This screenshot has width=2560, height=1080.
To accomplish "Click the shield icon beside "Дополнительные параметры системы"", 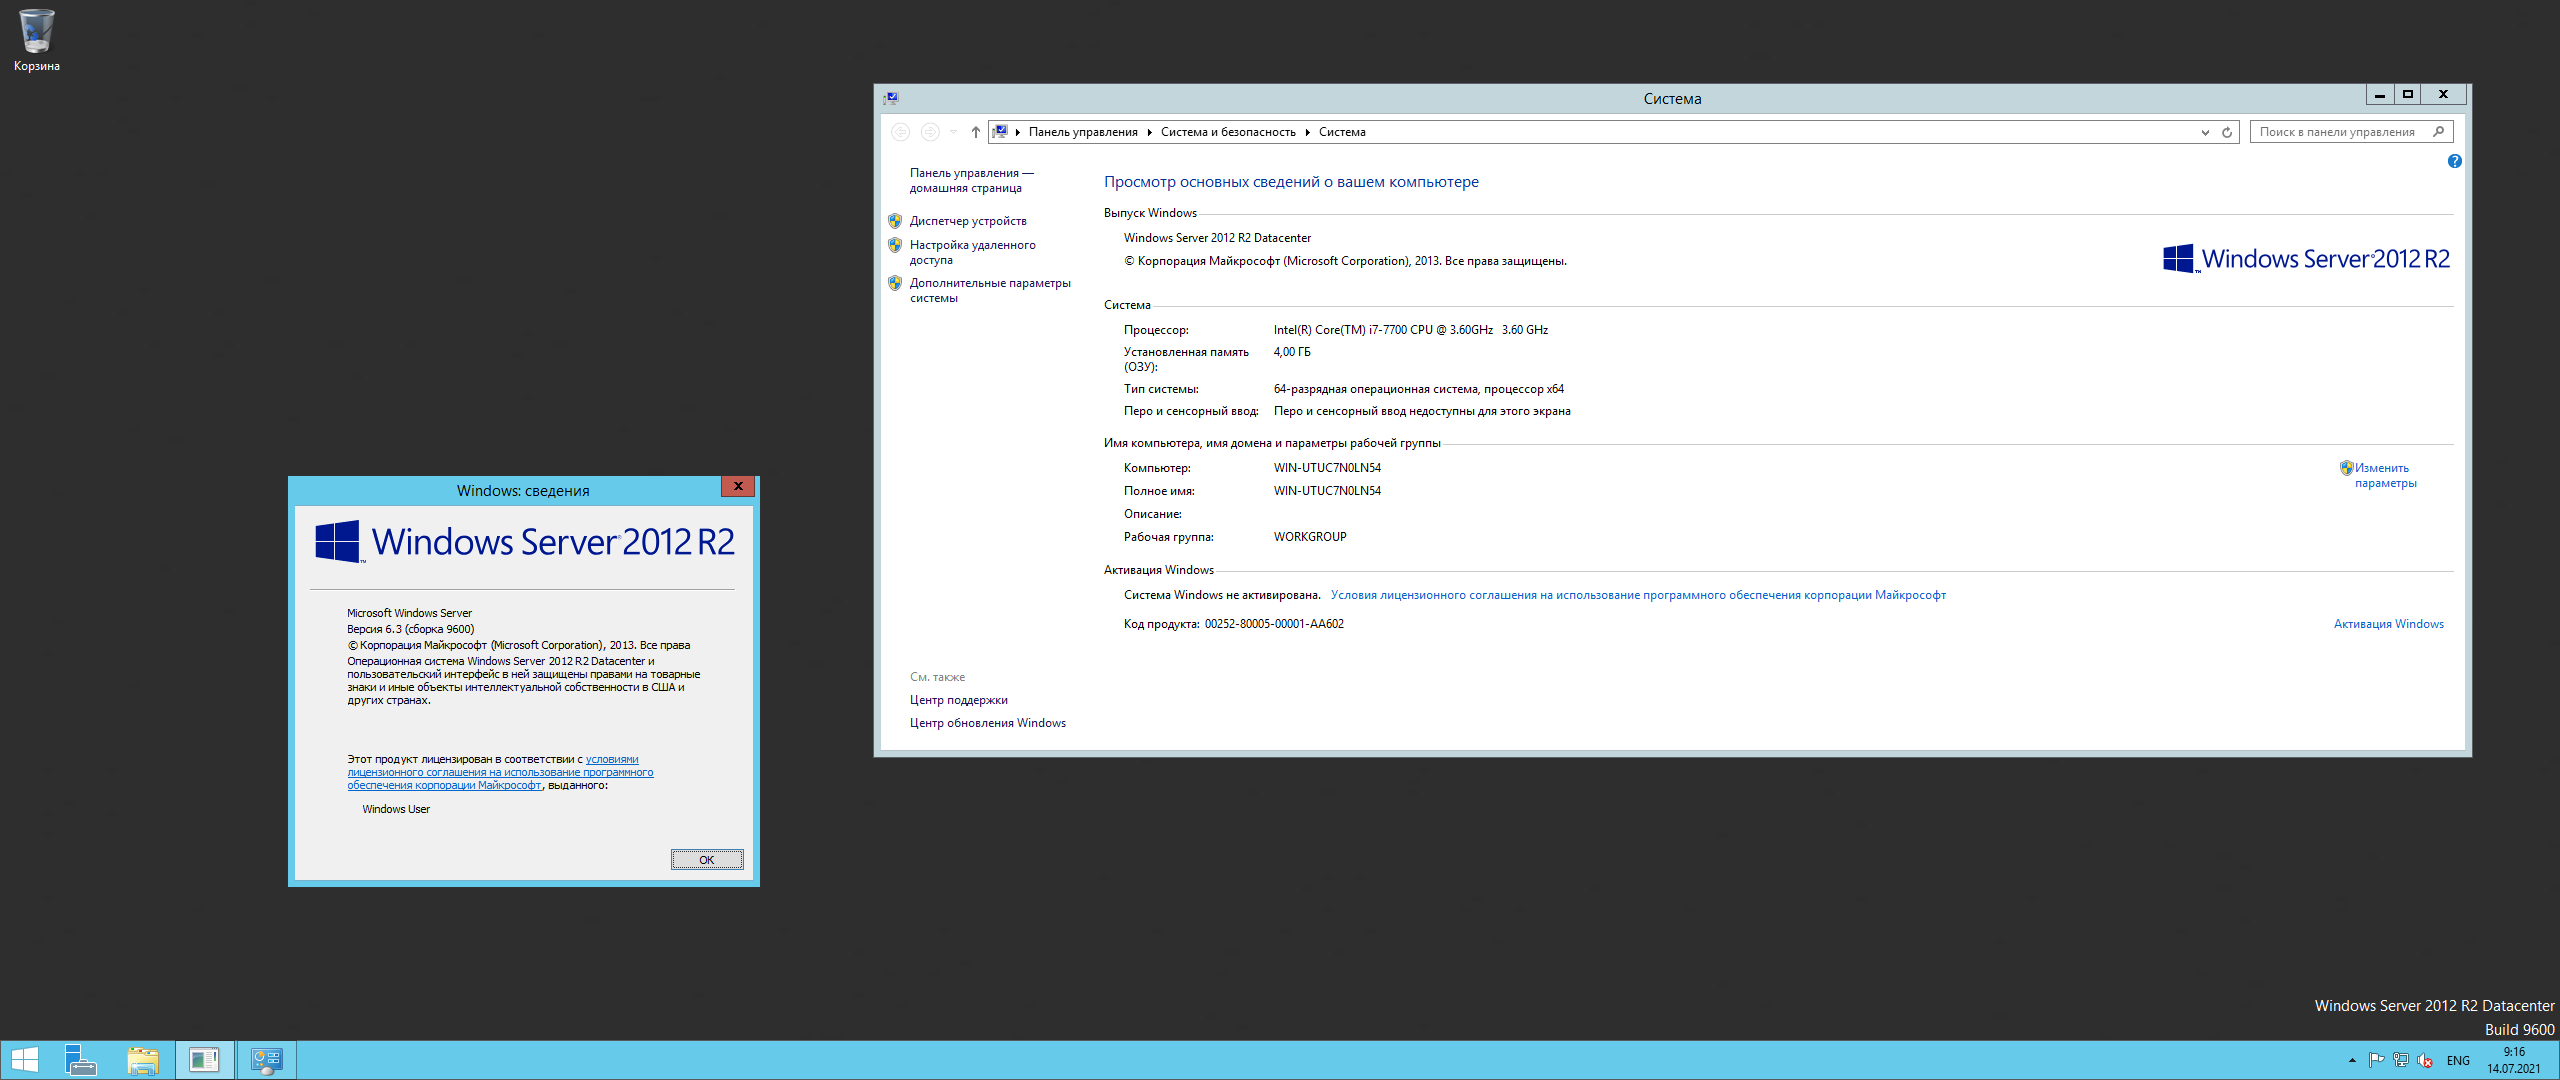I will (x=895, y=283).
